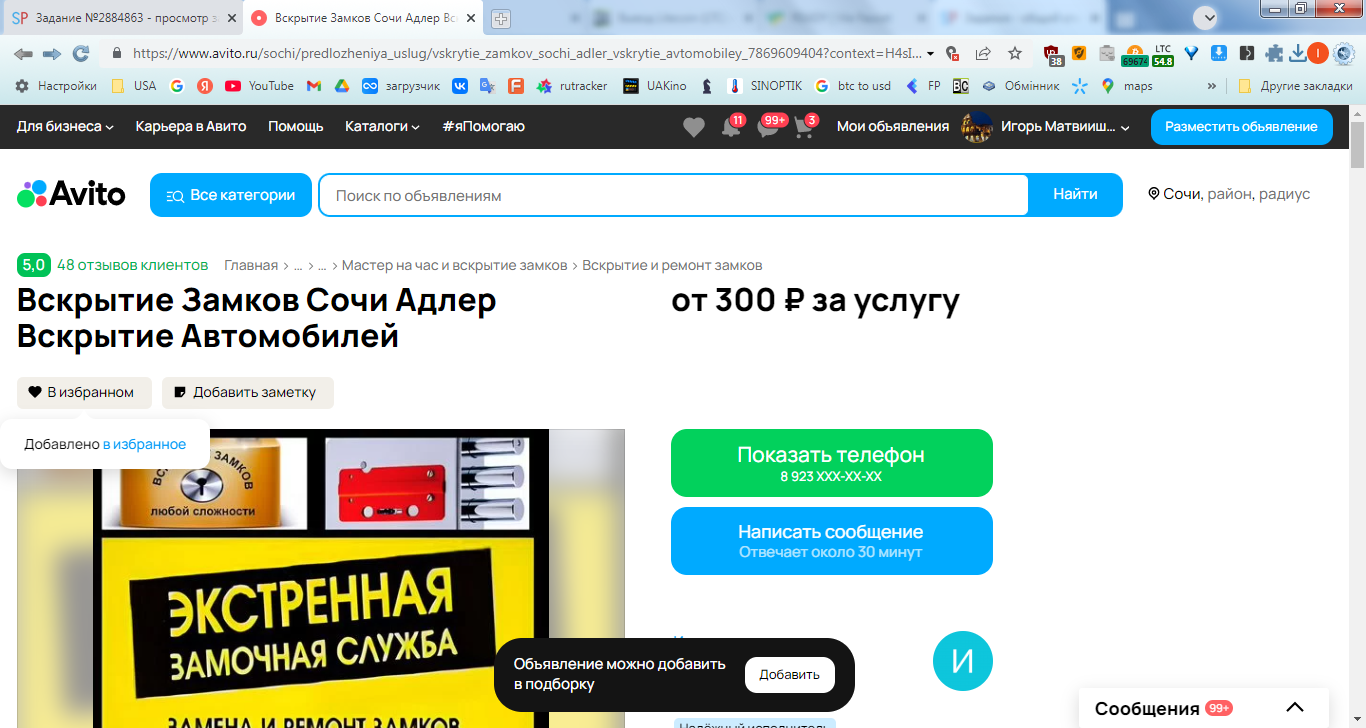Click seller avatar circle with letter И
1366x728 pixels.
pyautogui.click(x=962, y=661)
